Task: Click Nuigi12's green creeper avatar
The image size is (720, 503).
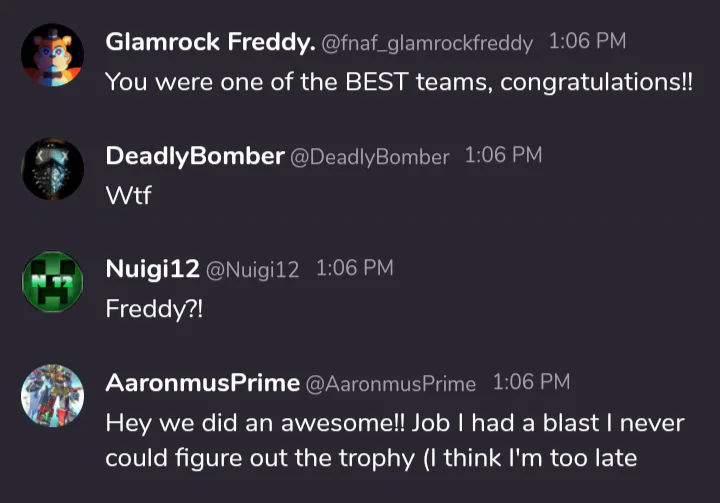Action: click(52, 283)
